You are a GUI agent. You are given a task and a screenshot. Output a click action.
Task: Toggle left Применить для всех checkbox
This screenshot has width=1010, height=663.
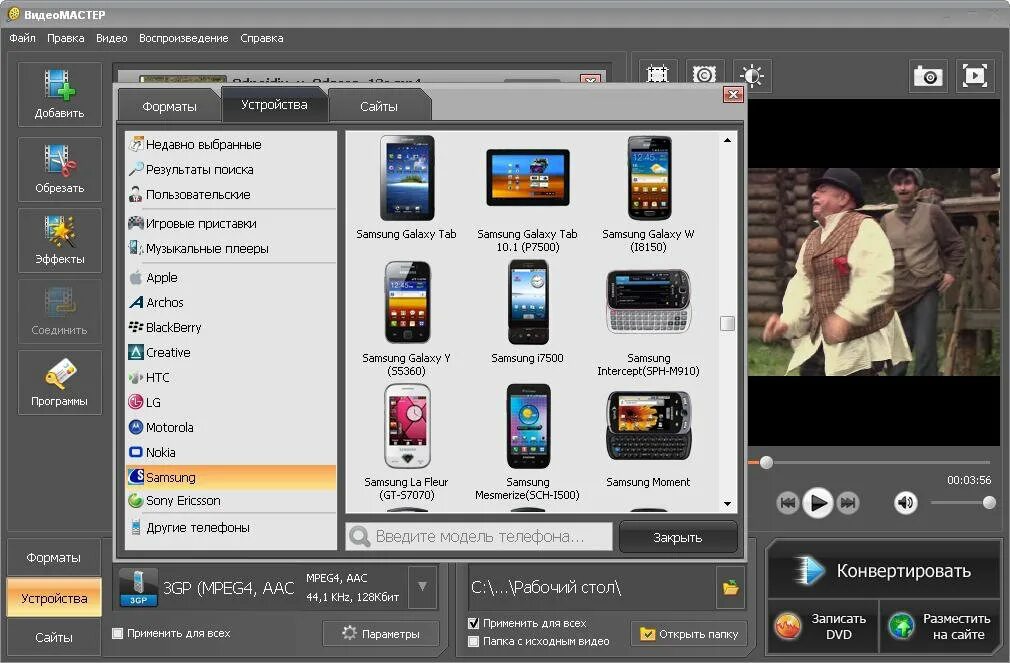pyautogui.click(x=117, y=633)
